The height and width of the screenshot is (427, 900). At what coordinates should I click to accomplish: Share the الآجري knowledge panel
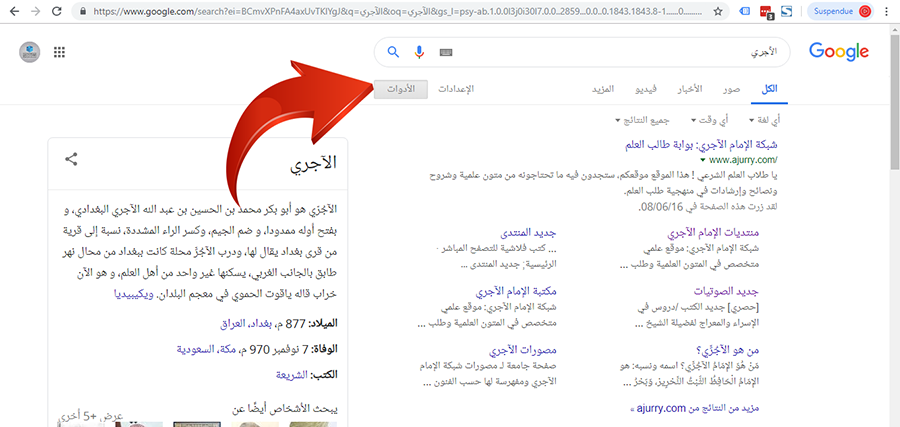(x=71, y=159)
